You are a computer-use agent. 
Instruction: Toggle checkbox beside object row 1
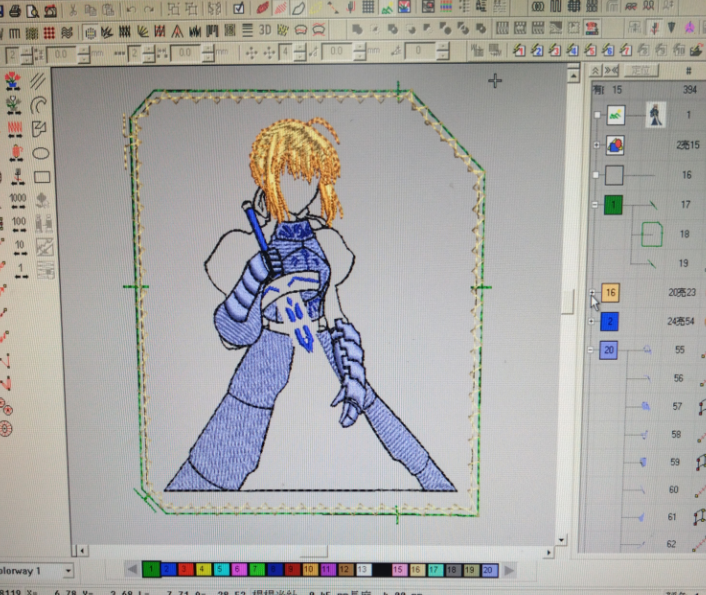[597, 115]
